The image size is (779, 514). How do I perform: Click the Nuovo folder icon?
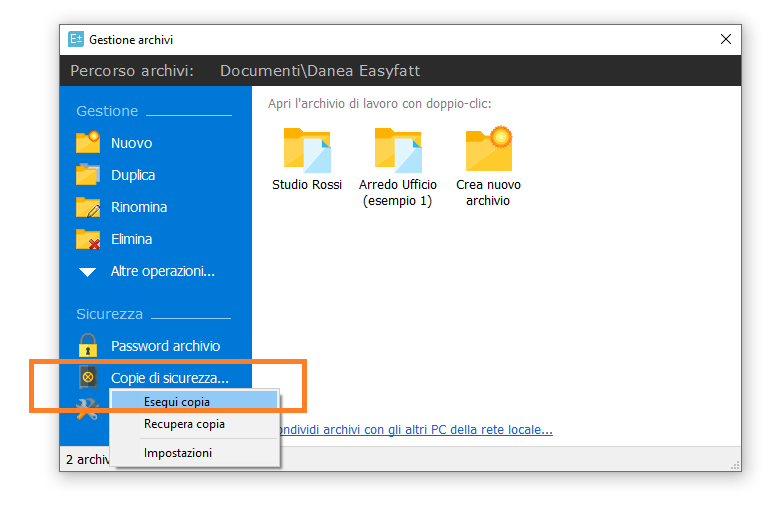click(x=88, y=143)
